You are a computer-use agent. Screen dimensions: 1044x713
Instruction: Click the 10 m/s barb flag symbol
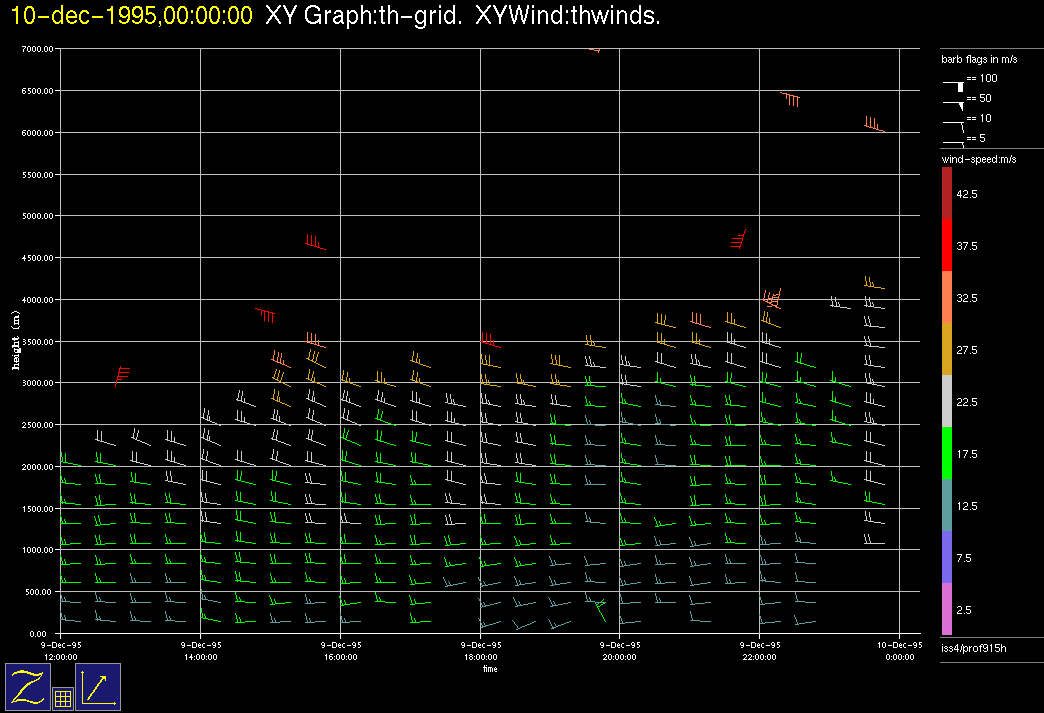pos(953,123)
